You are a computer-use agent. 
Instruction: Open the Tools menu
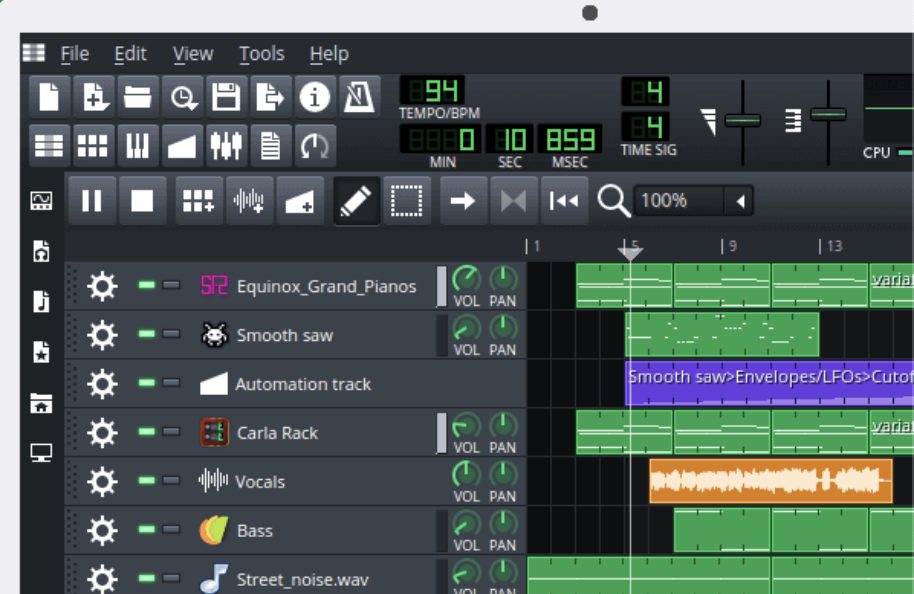(x=261, y=54)
